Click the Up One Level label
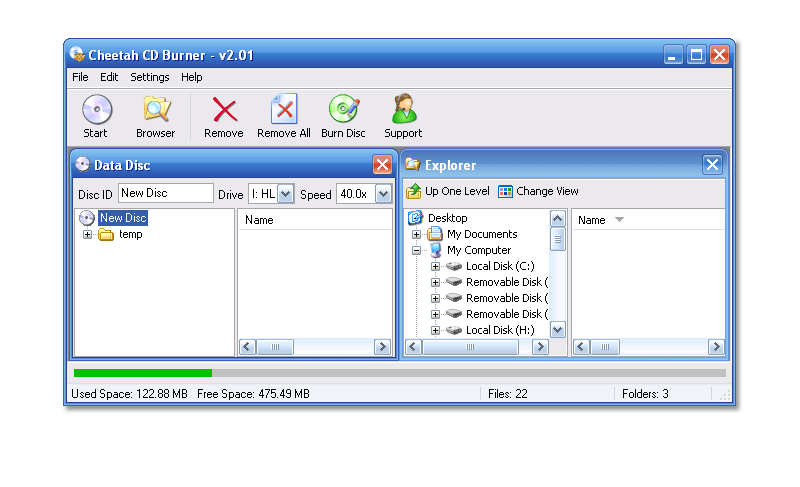 pyautogui.click(x=457, y=191)
